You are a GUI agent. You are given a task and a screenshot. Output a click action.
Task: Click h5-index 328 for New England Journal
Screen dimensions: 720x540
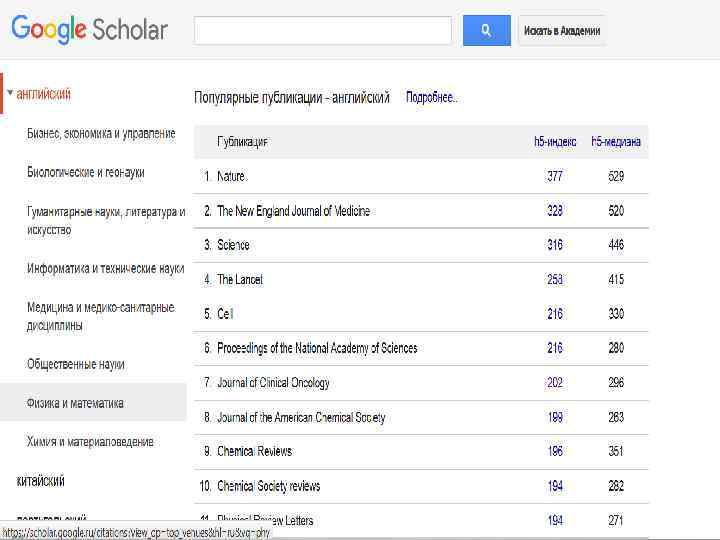pyautogui.click(x=555, y=211)
